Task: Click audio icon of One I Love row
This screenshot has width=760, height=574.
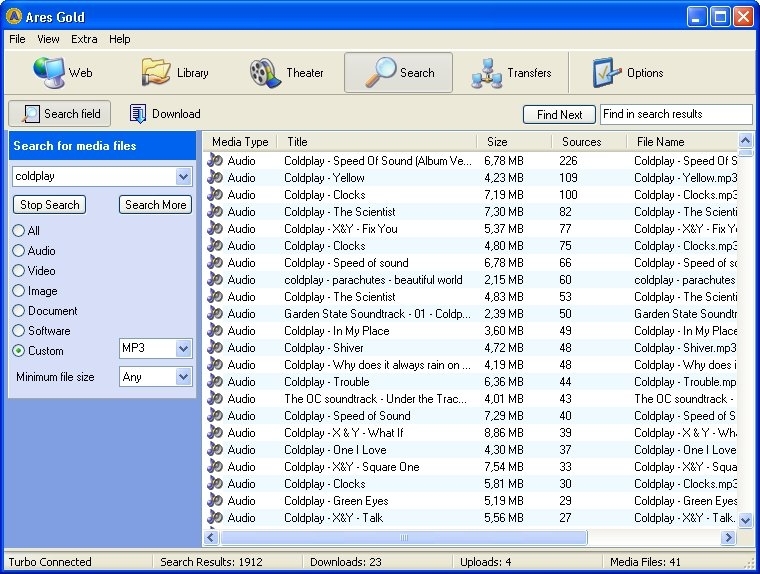Action: pyautogui.click(x=215, y=449)
